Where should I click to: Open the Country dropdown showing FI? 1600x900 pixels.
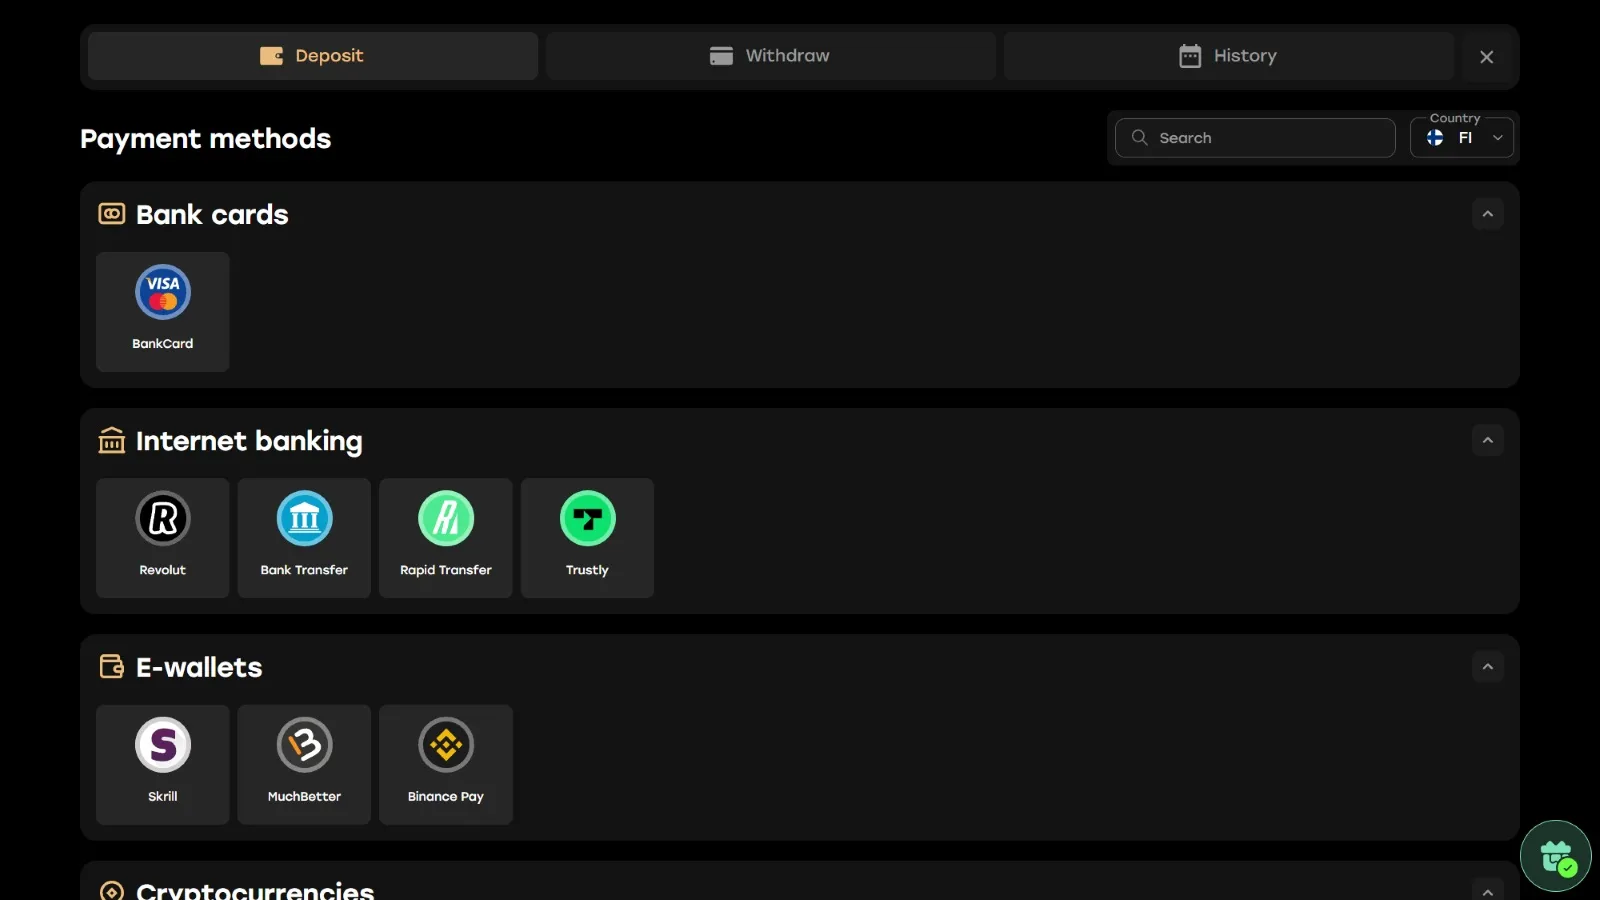(1462, 138)
